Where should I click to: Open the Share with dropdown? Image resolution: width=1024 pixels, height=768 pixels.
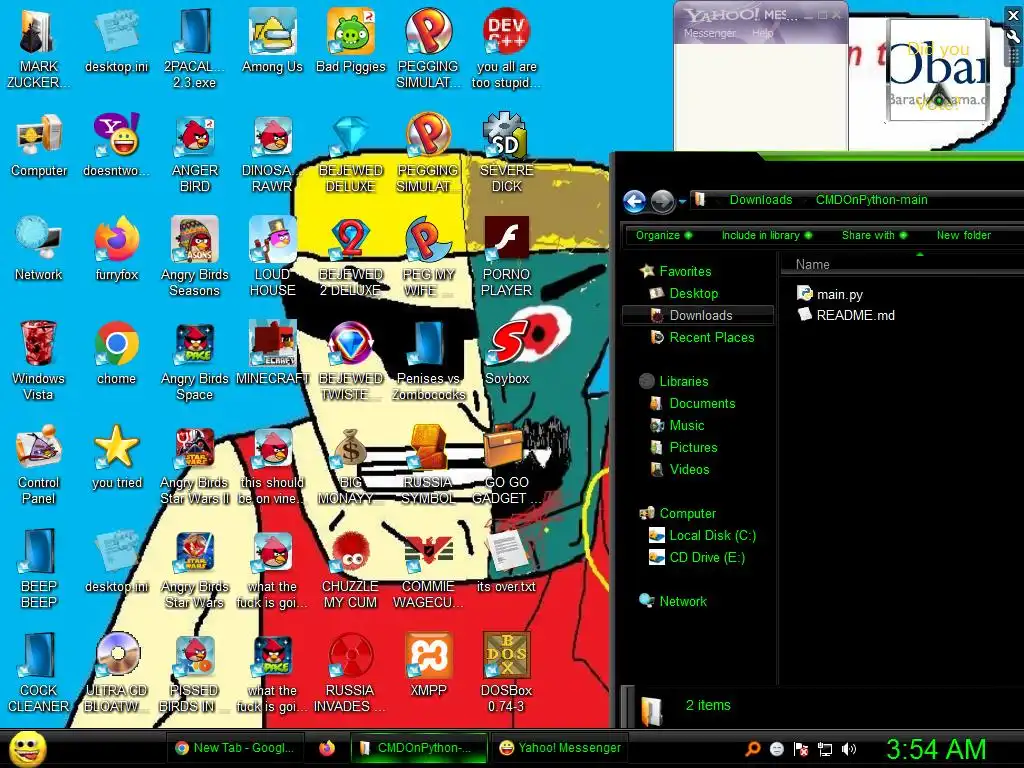pos(874,235)
